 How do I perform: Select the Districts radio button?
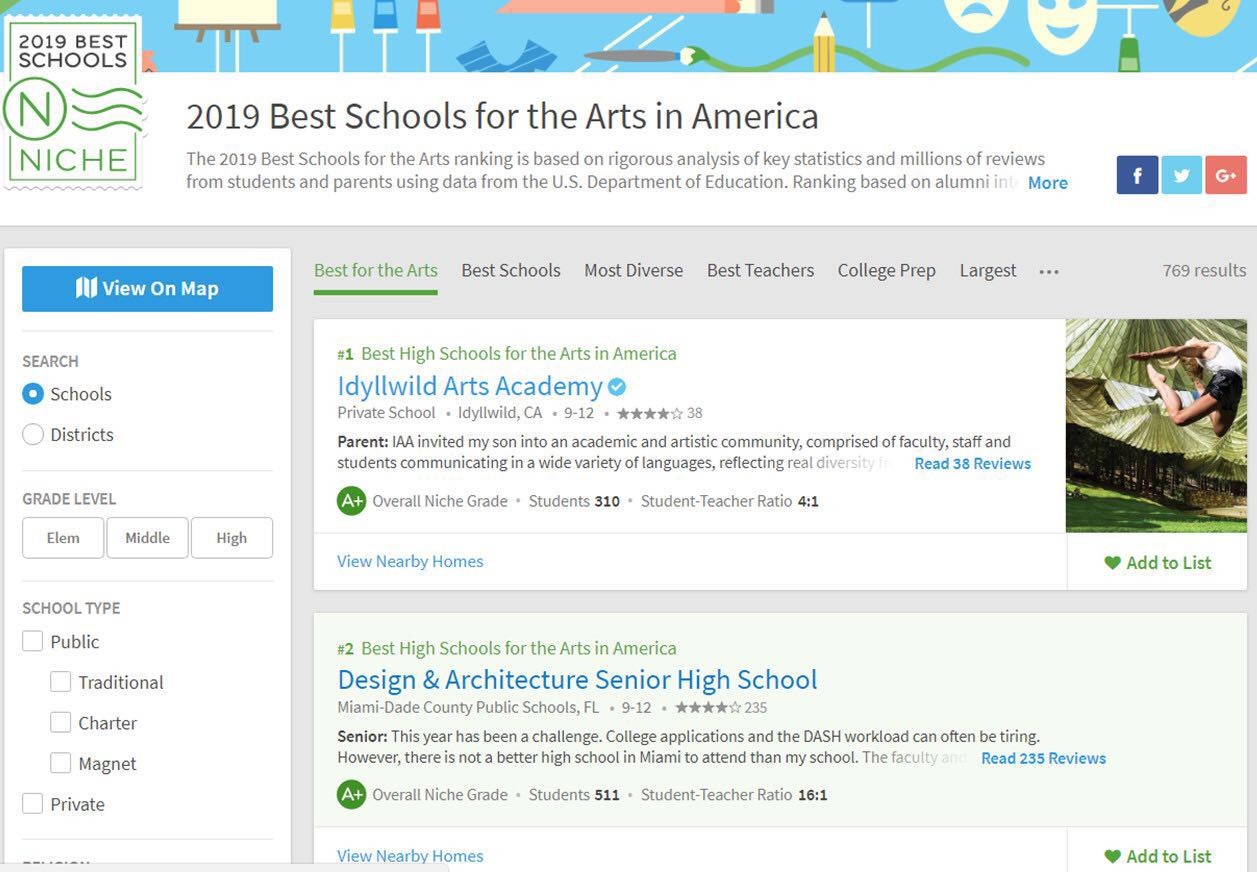(x=33, y=434)
